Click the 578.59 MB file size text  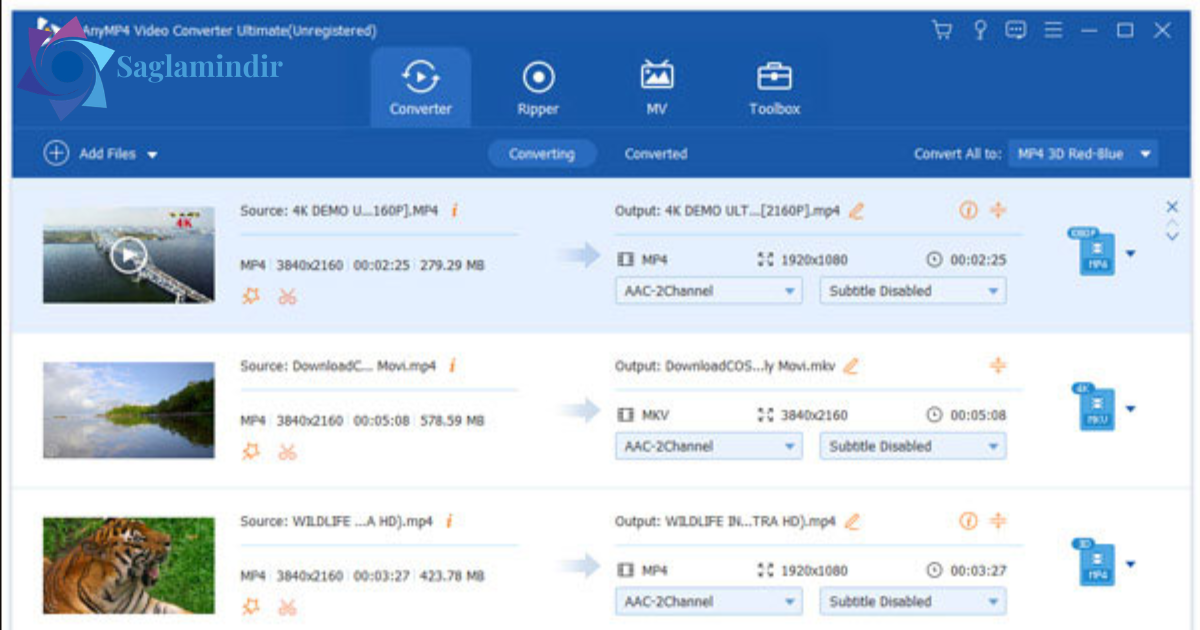coord(452,421)
